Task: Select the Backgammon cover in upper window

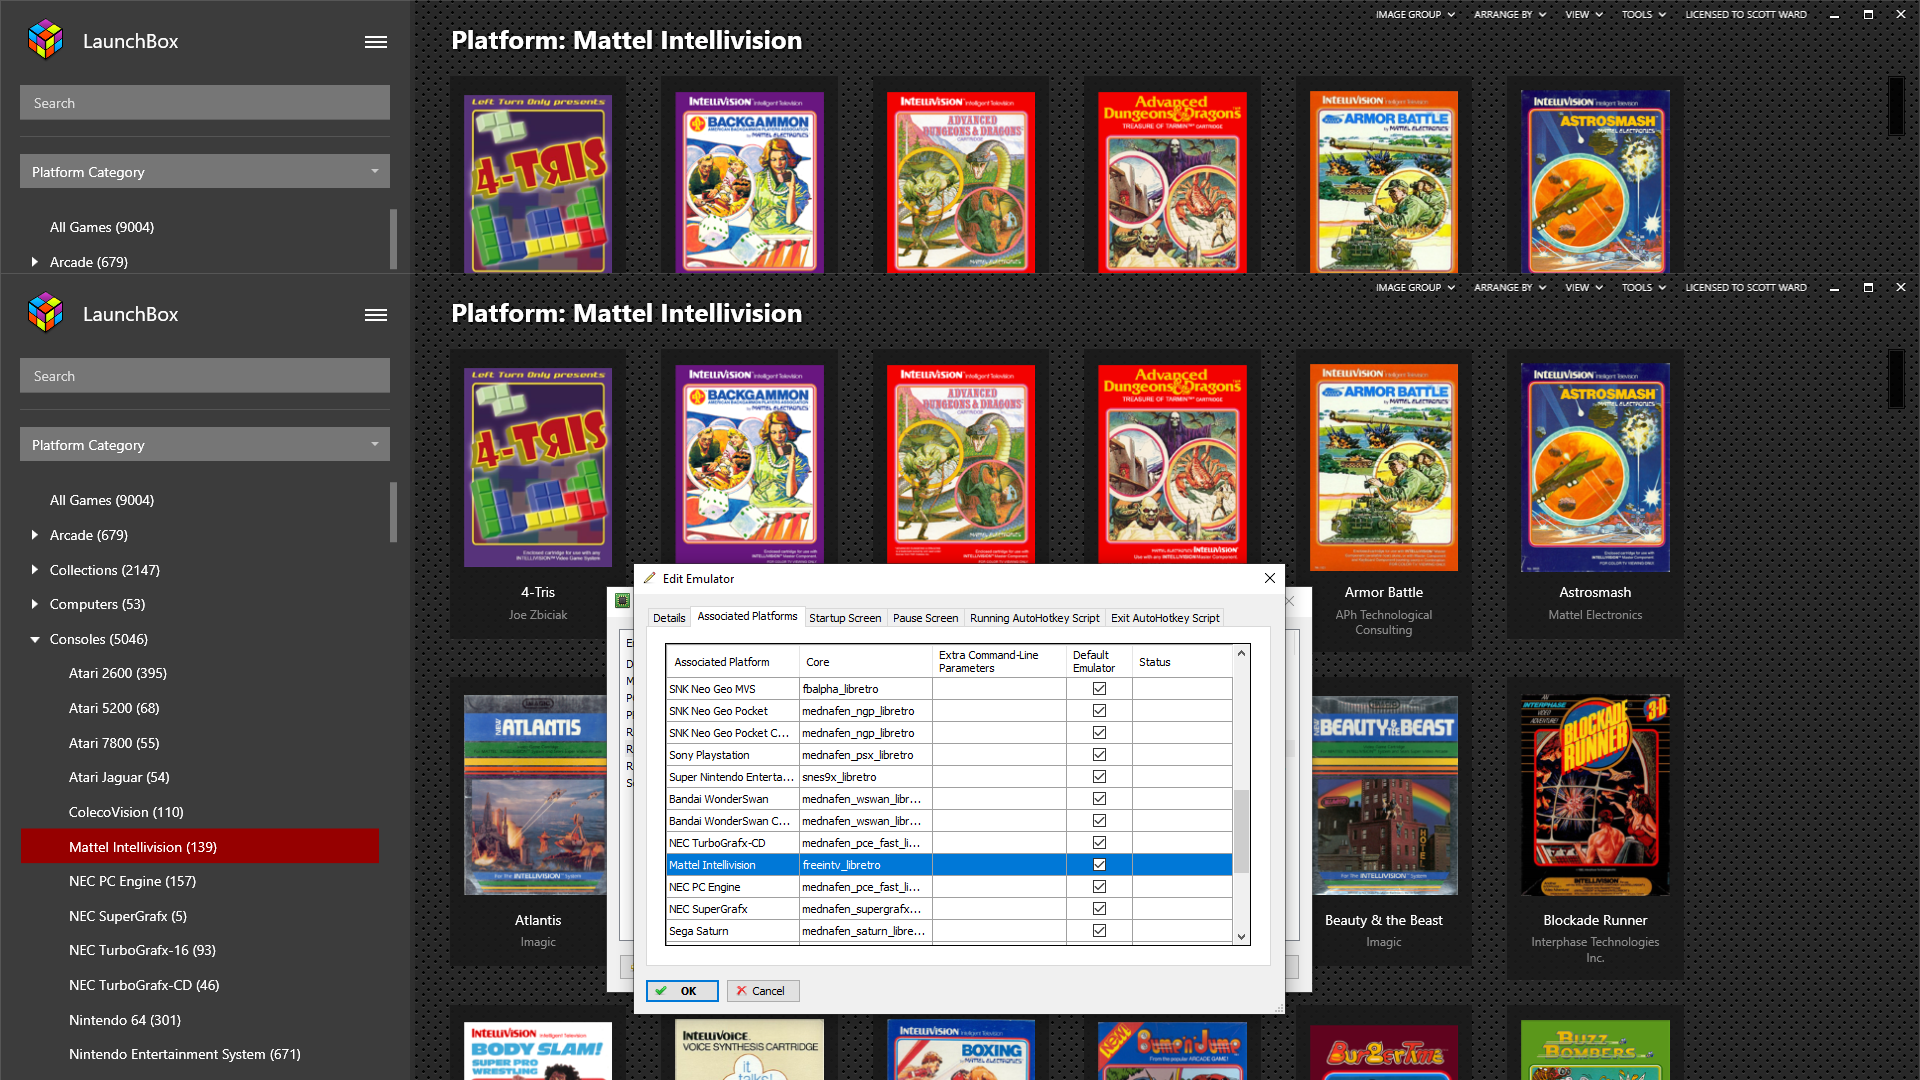Action: click(x=750, y=183)
